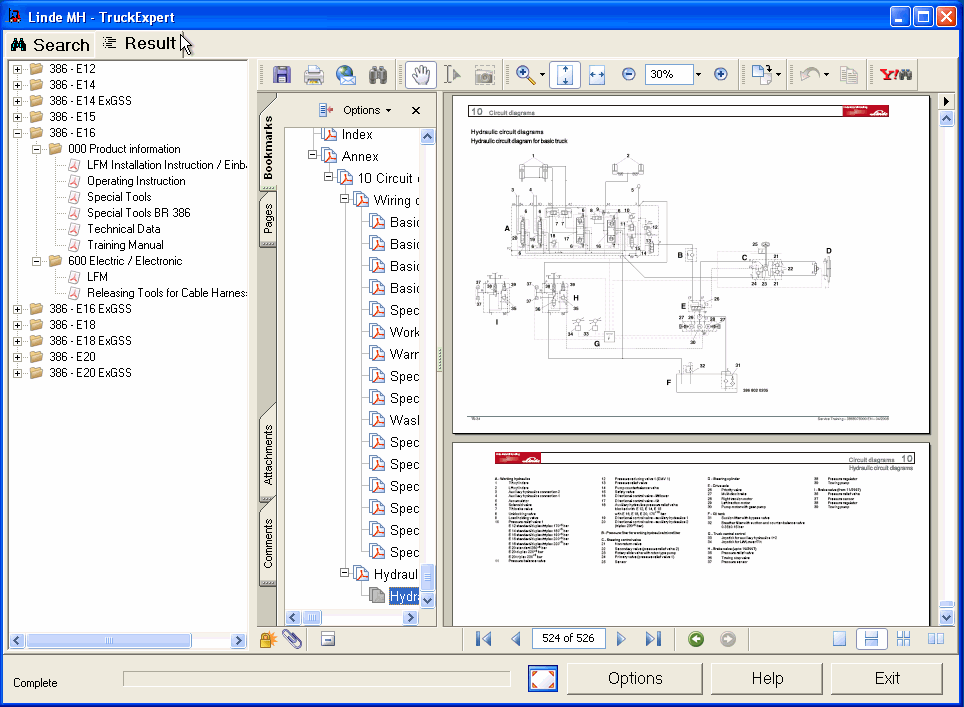Close the bookmarks panel with X

[416, 110]
